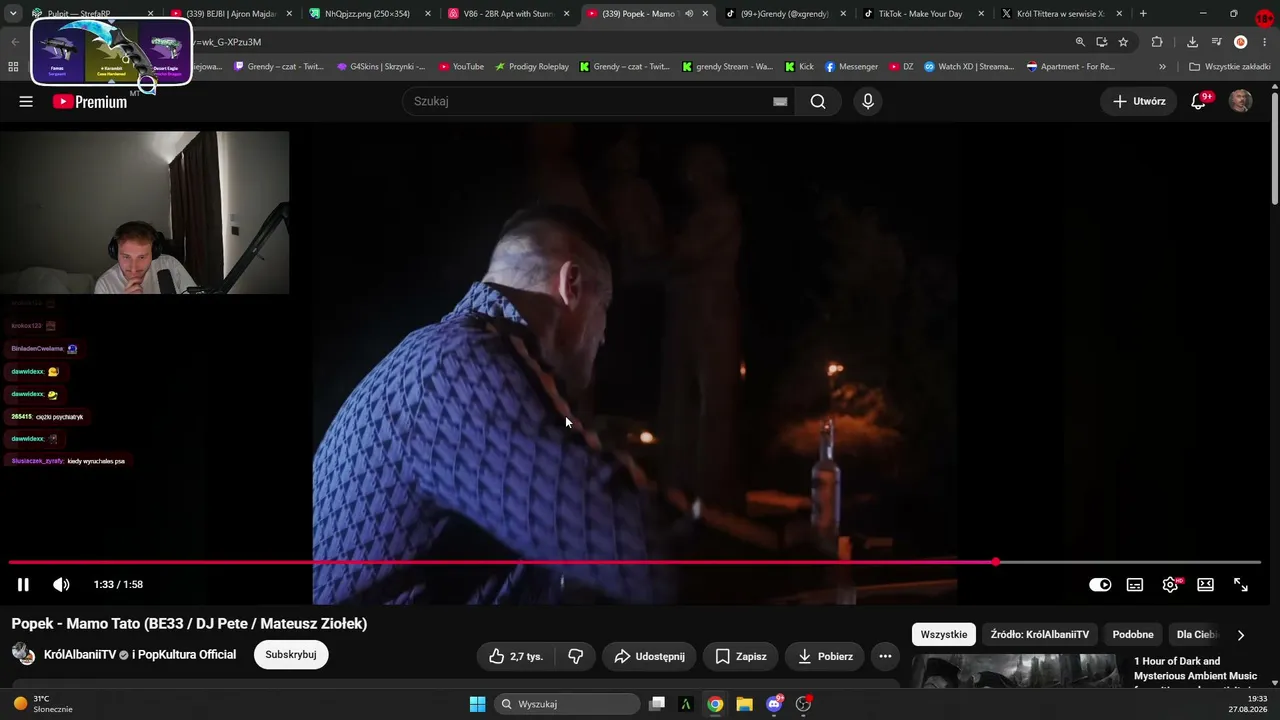This screenshot has height=720, width=1280.
Task: Click the Subskrybuj button
Action: click(291, 655)
